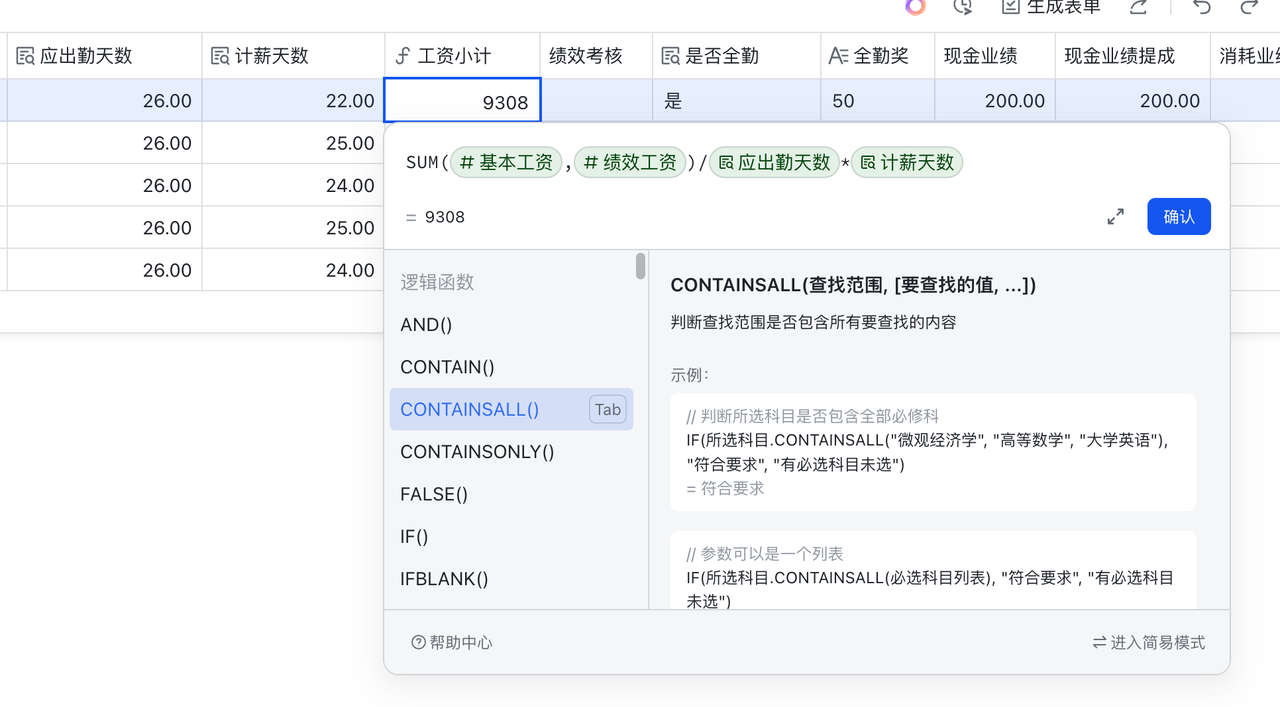Click the lookup field icon on 应出勤天数 header
Image resolution: width=1280 pixels, height=707 pixels.
(24, 55)
